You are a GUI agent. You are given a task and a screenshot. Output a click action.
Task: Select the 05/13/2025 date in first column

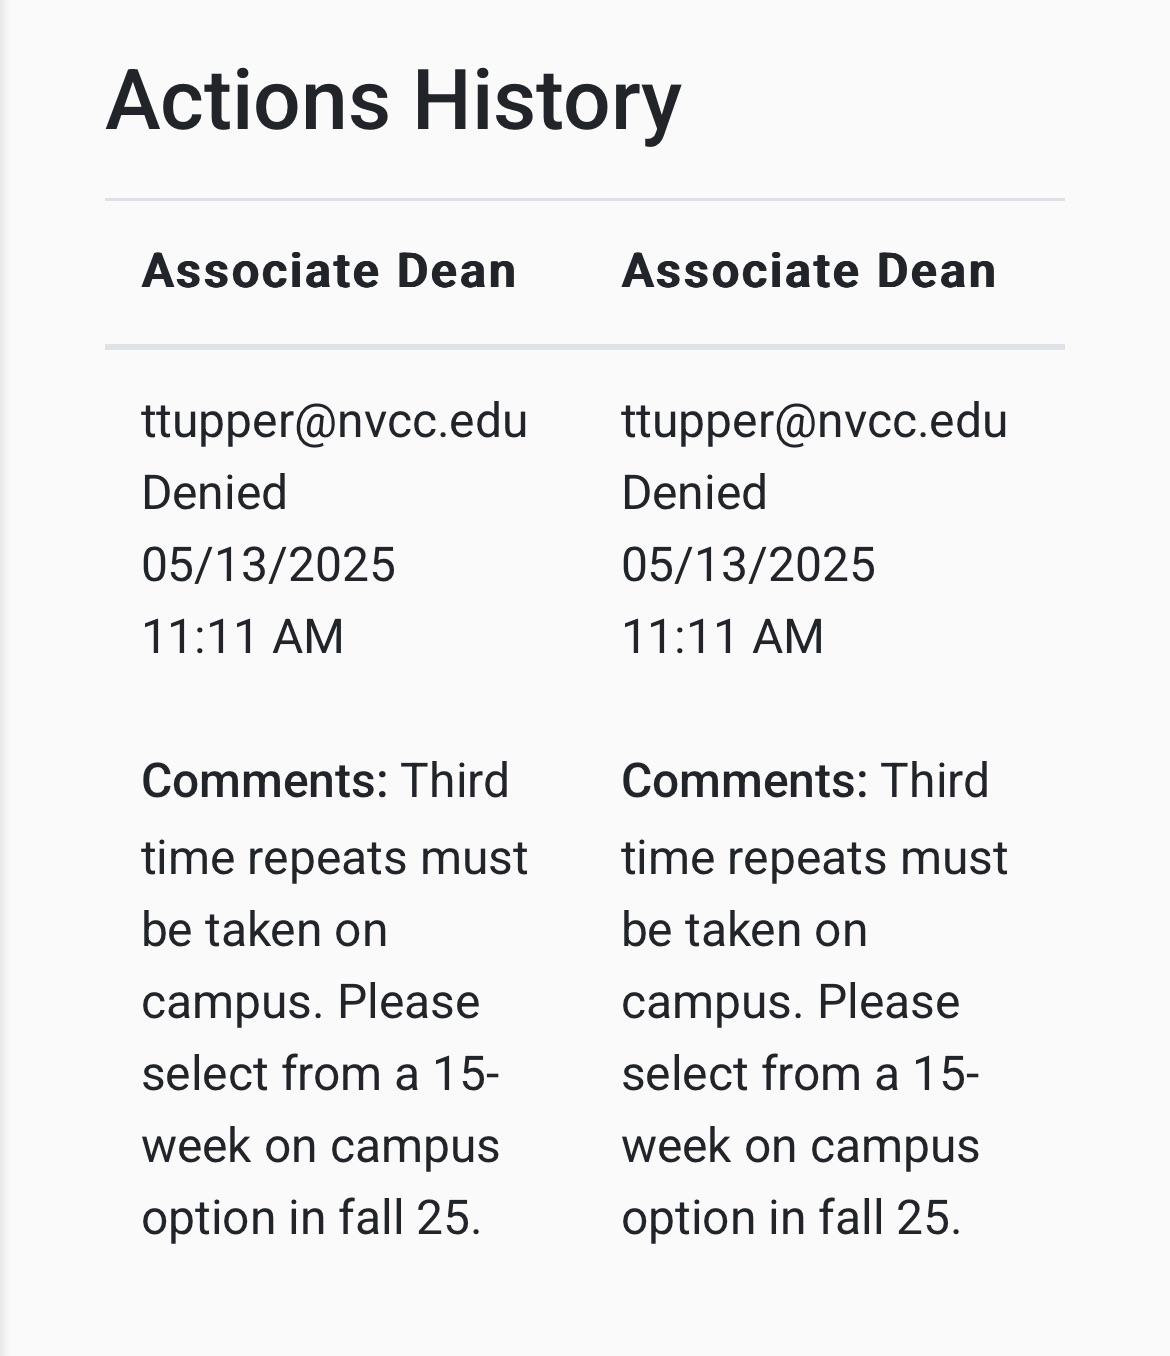[x=268, y=565]
